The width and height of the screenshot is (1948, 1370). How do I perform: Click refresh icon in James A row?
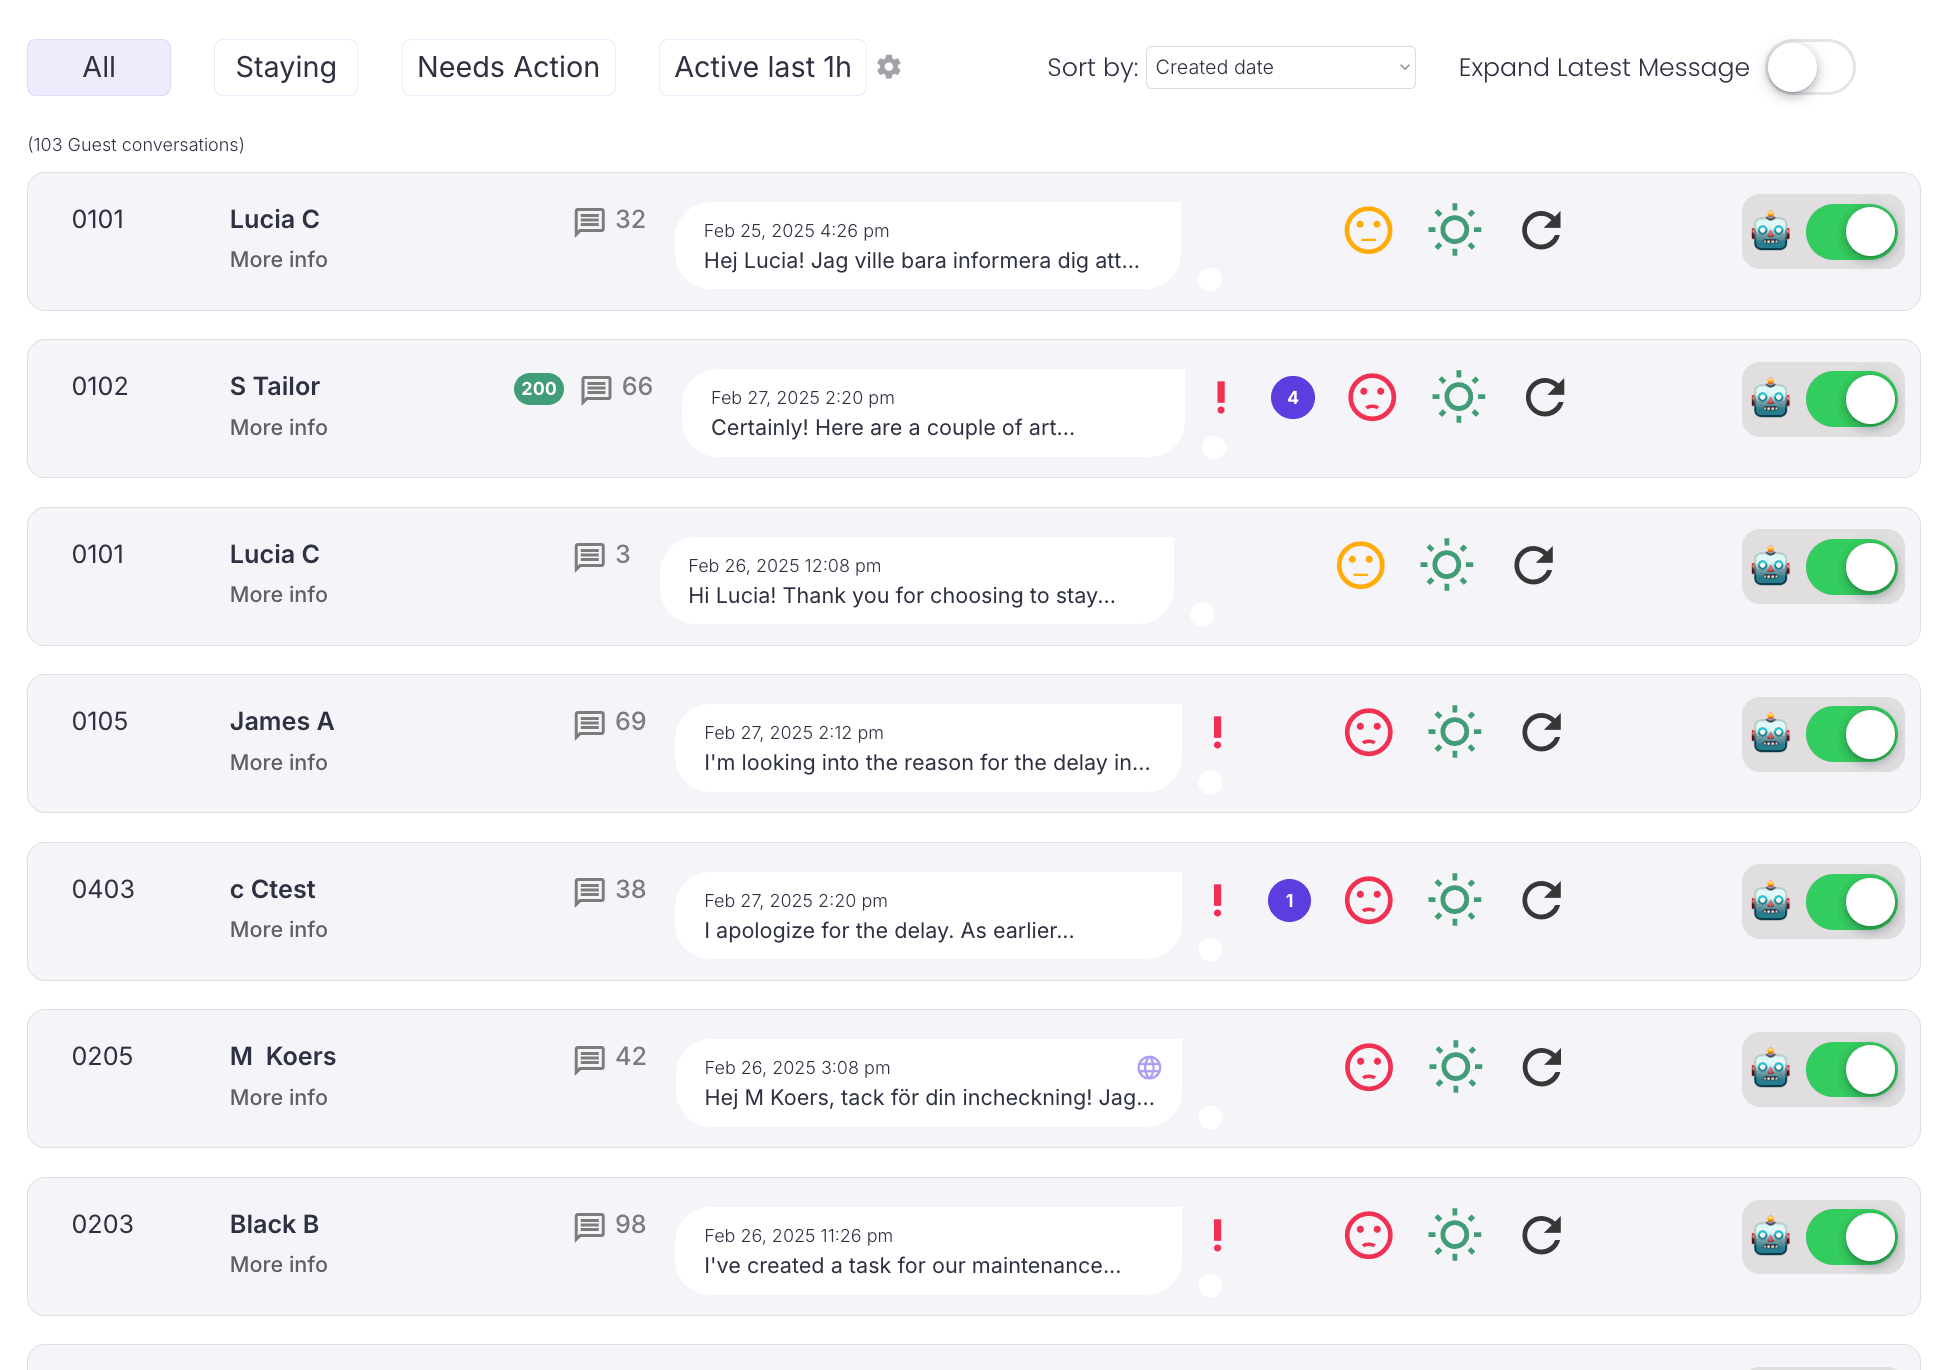point(1541,732)
